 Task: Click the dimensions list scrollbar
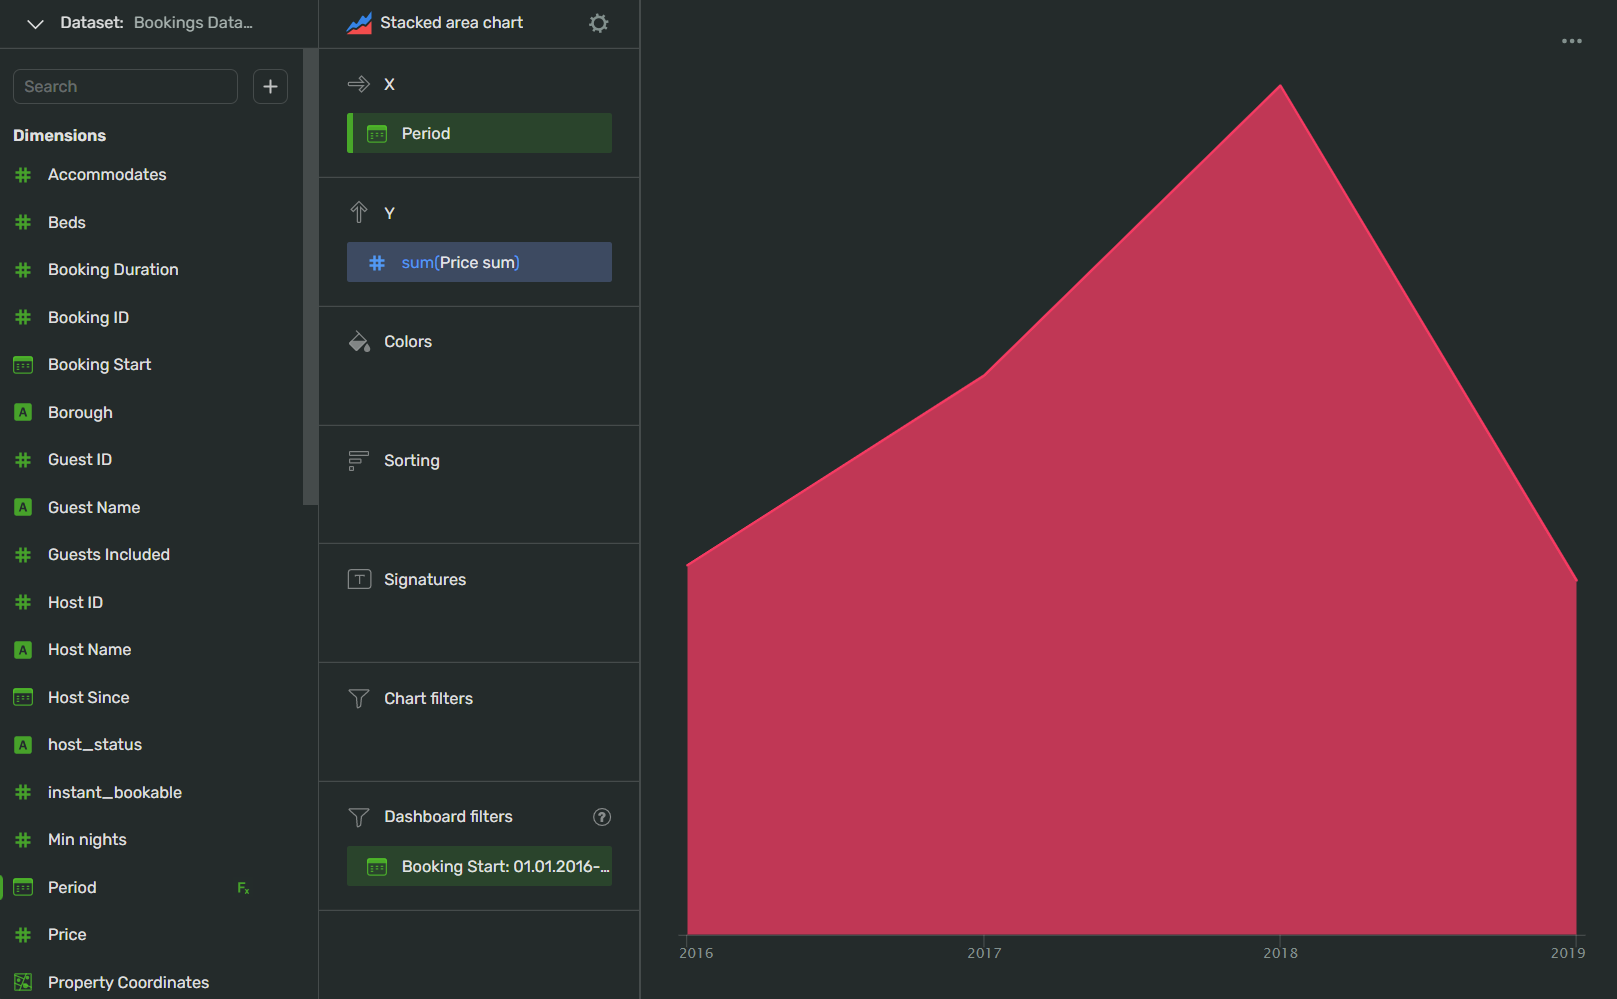pos(310,277)
